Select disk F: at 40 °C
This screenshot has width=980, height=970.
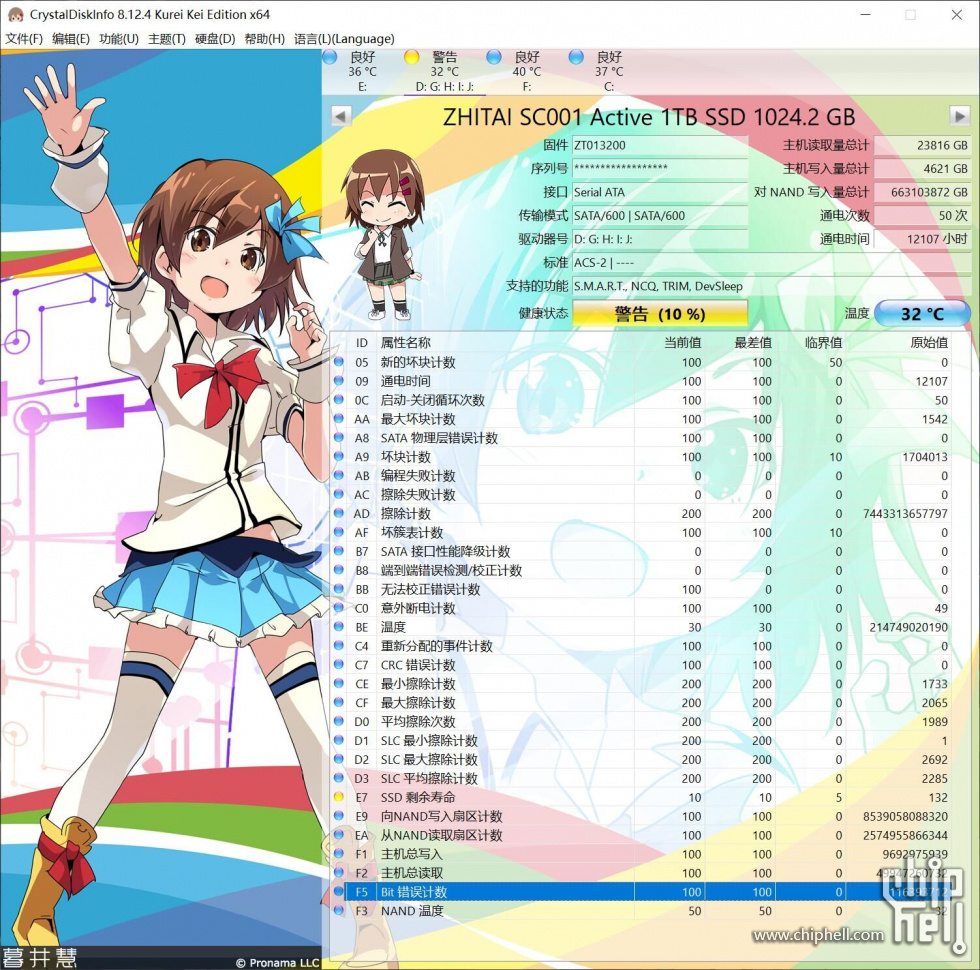coord(527,71)
